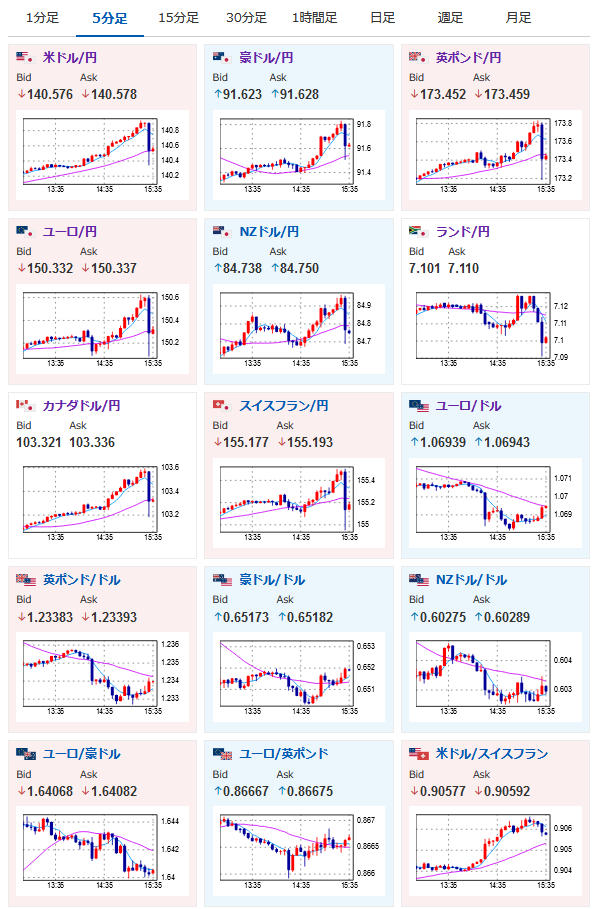Switch to the 1分足 tab

click(42, 18)
